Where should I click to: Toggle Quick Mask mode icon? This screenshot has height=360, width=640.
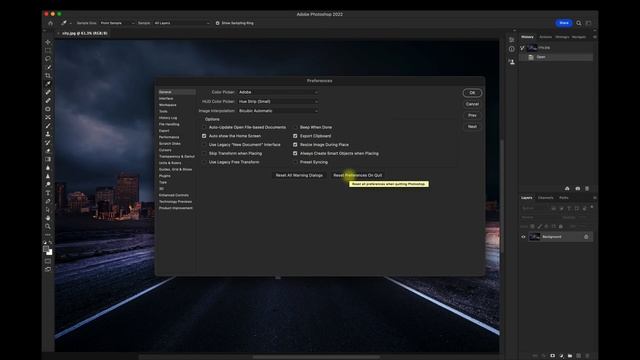click(48, 261)
